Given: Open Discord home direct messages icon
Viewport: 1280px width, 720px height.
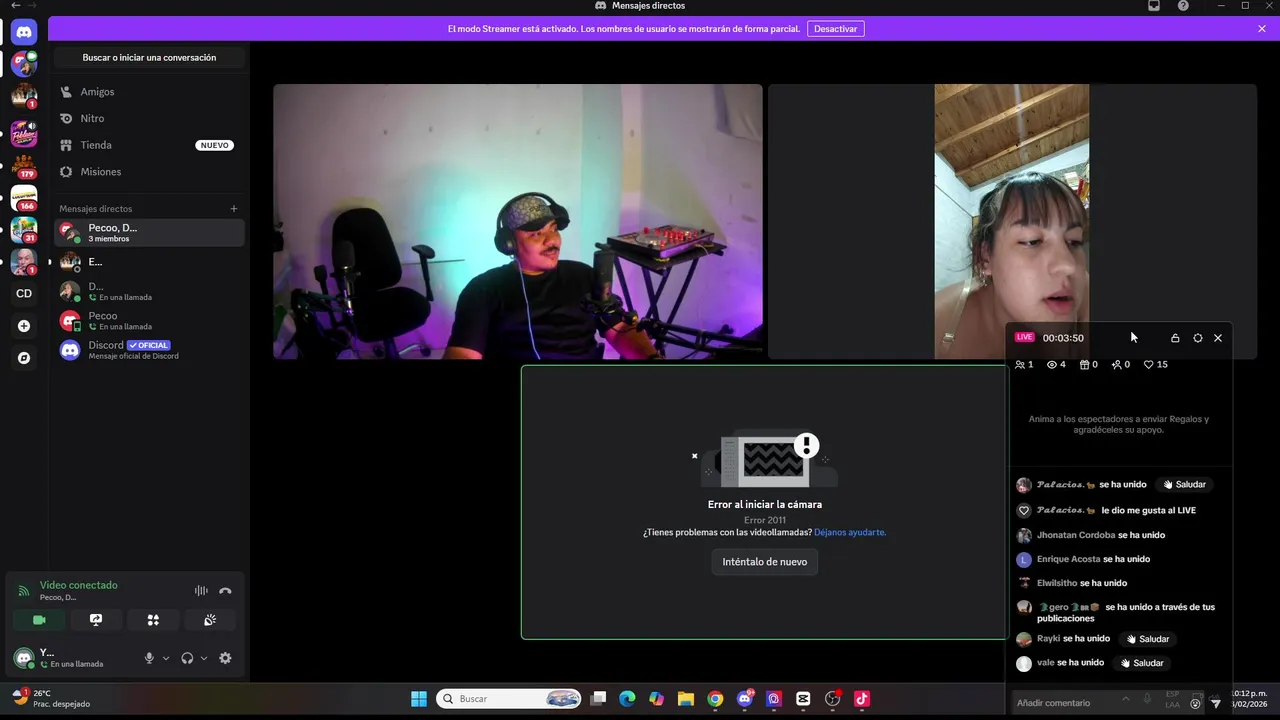Looking at the screenshot, I should pyautogui.click(x=24, y=33).
